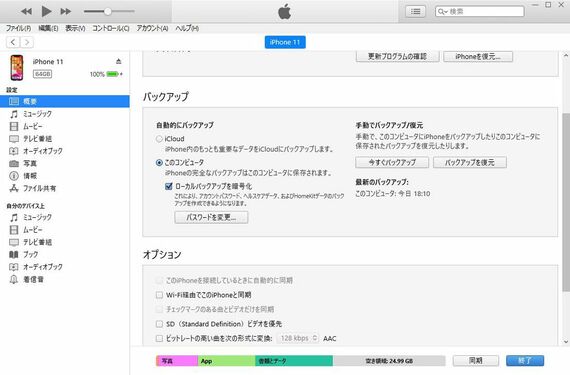Select the iCloud backup radio button

pyautogui.click(x=159, y=139)
